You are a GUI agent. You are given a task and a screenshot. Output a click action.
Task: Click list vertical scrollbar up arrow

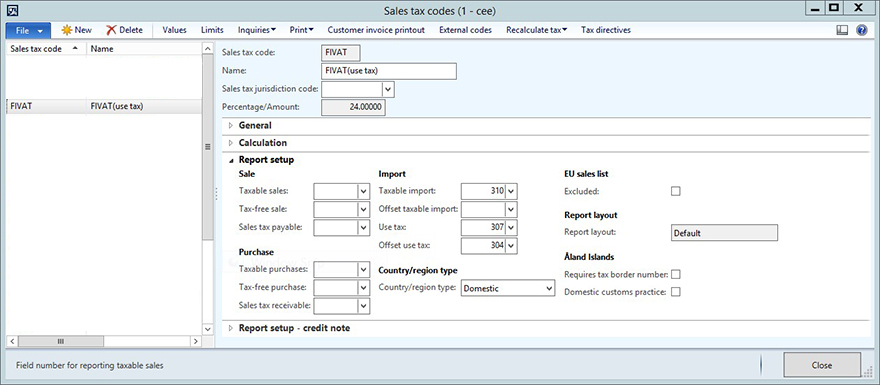207,49
